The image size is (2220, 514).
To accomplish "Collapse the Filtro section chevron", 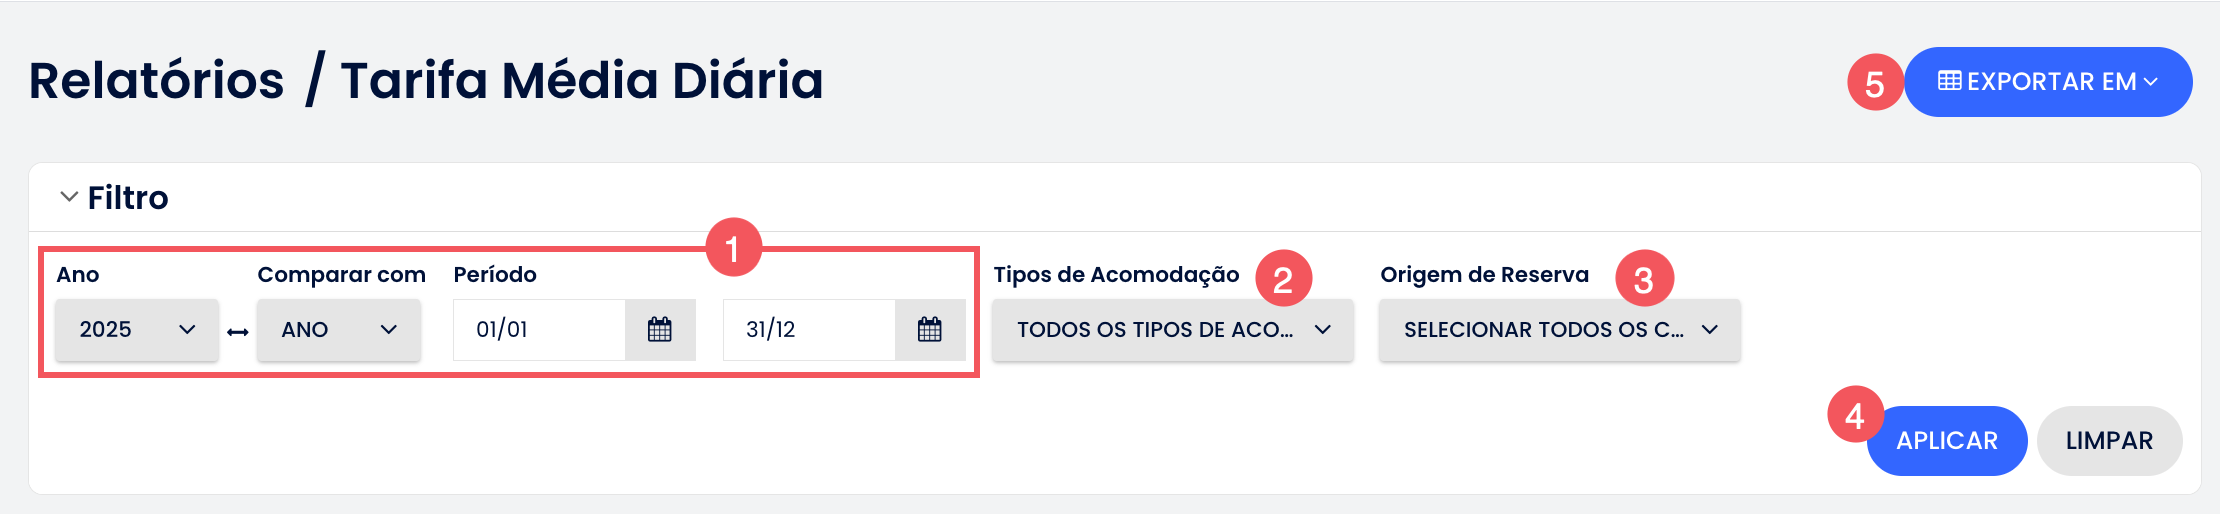I will [x=69, y=197].
